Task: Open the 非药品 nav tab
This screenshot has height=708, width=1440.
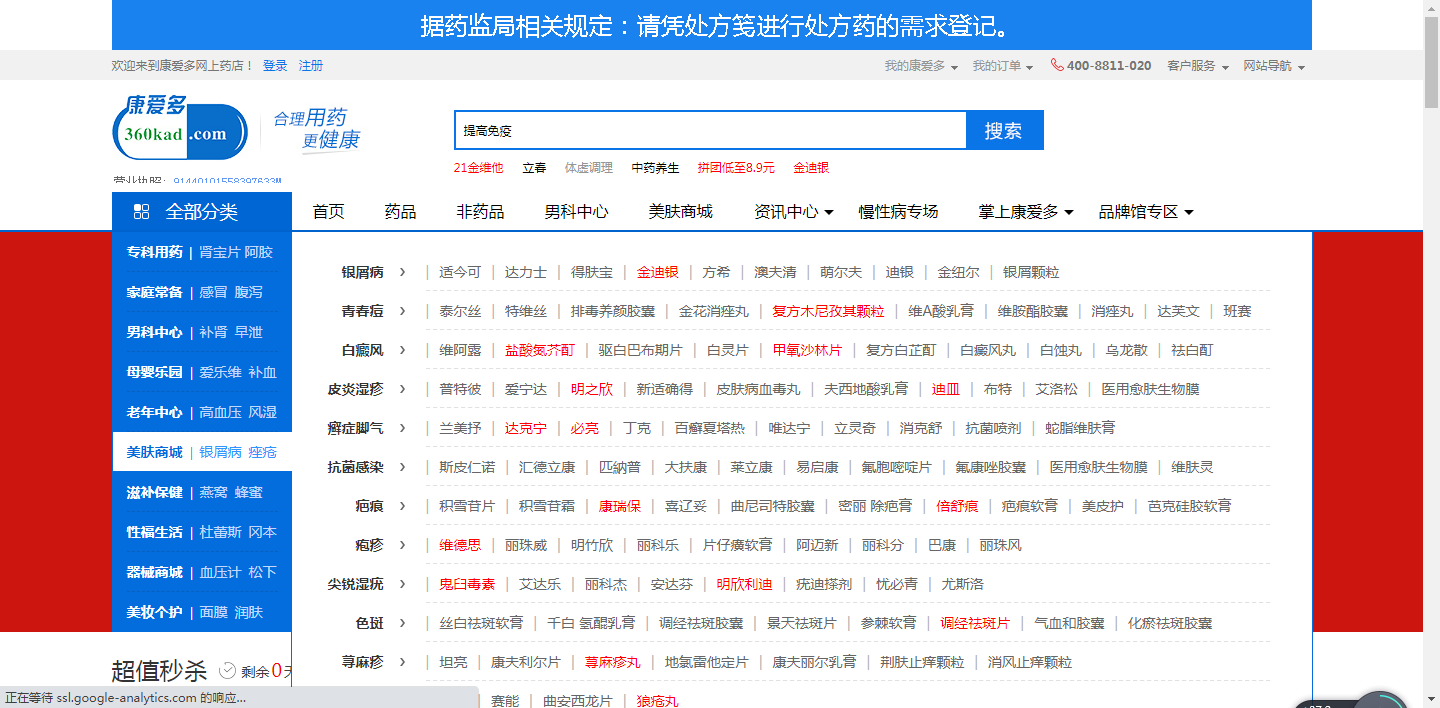Action: click(x=480, y=212)
